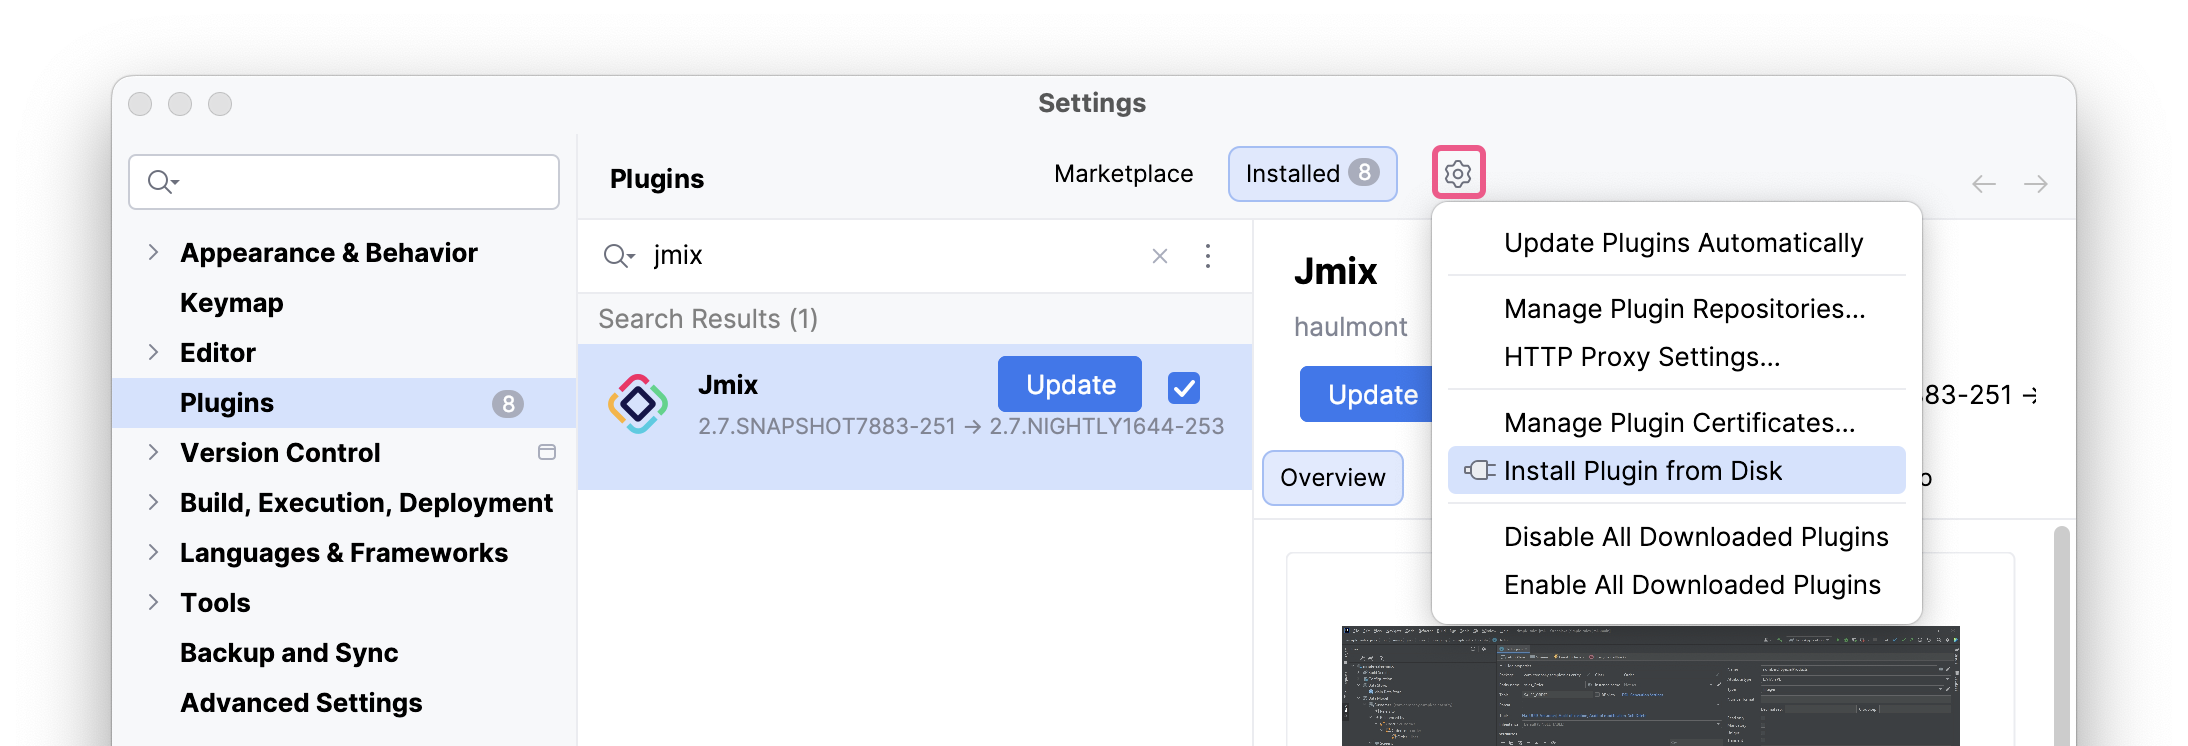Open Advanced Settings page

tap(301, 702)
